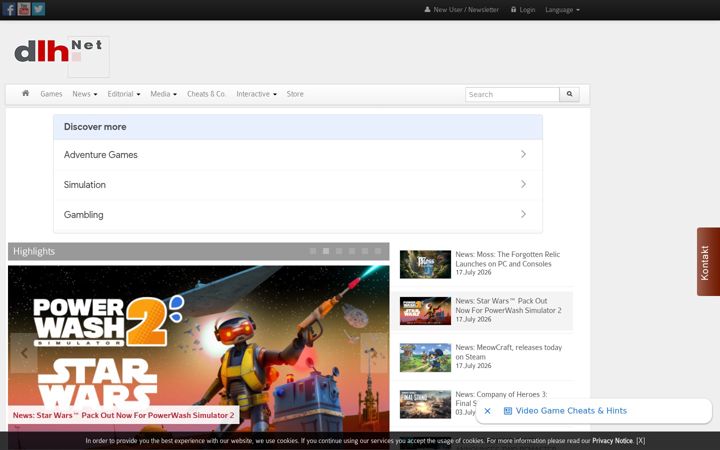
Task: Close the Video Game Cheats popup
Action: 488,411
